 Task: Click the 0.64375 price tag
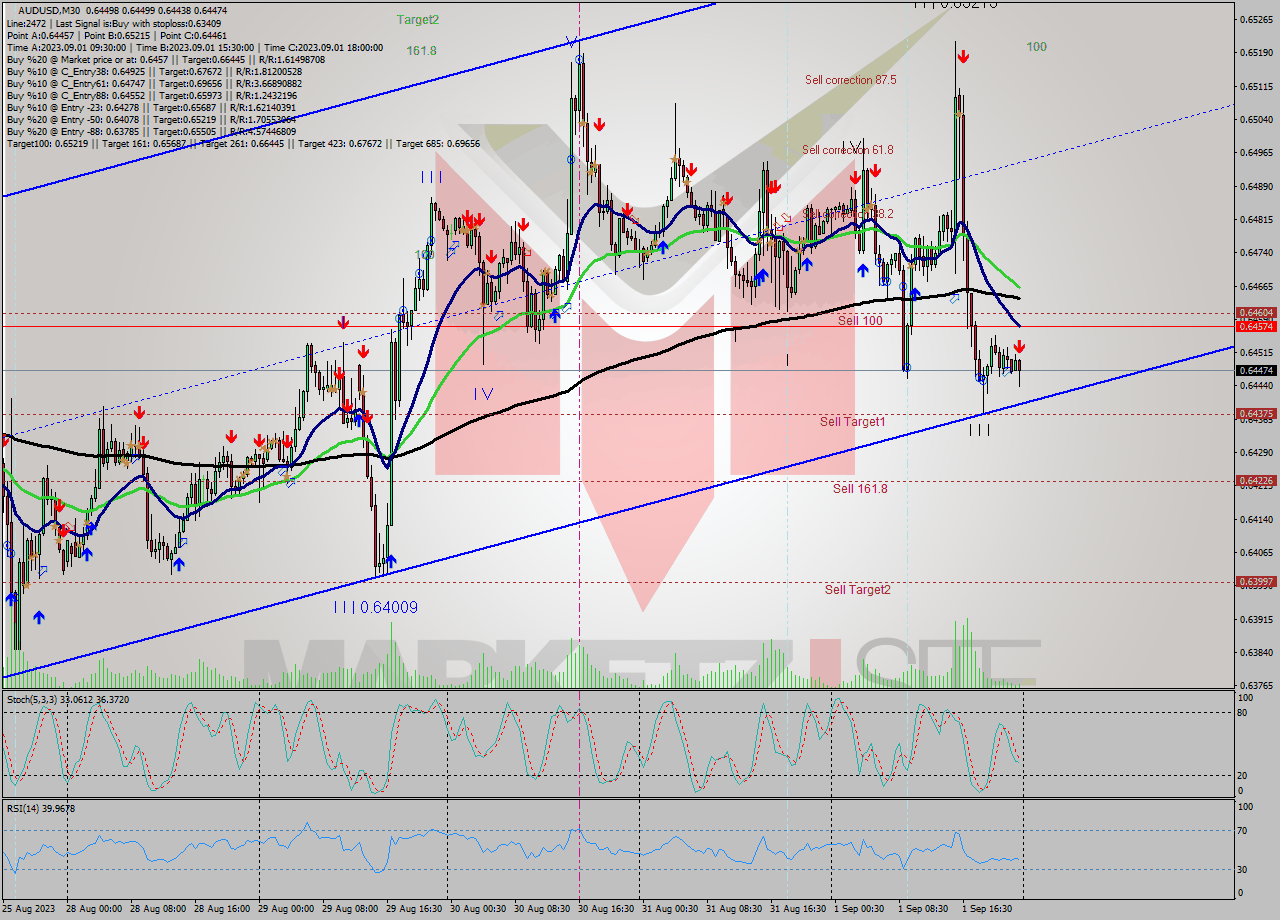click(1256, 414)
